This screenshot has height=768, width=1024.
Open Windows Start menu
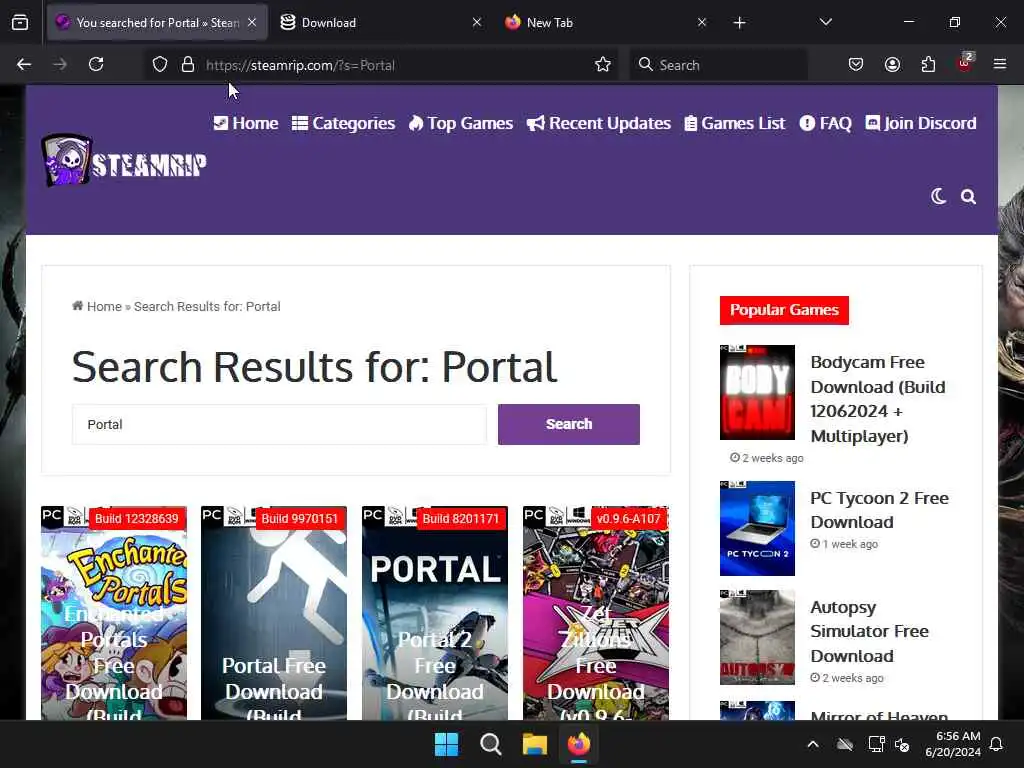coord(447,744)
